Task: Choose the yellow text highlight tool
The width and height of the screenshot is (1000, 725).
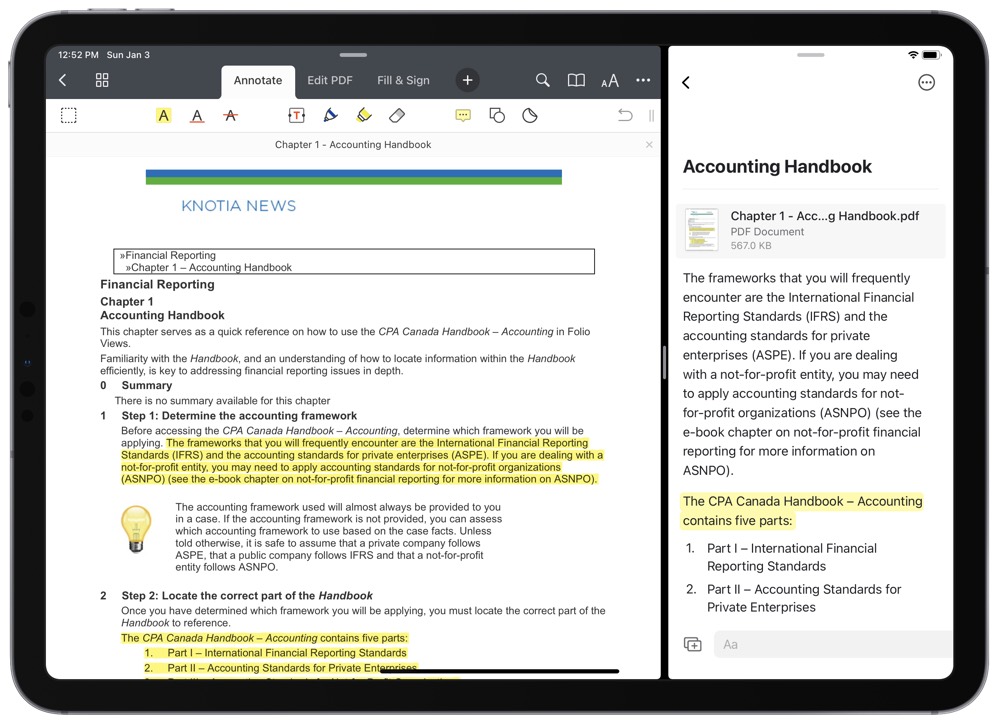Action: coord(164,115)
